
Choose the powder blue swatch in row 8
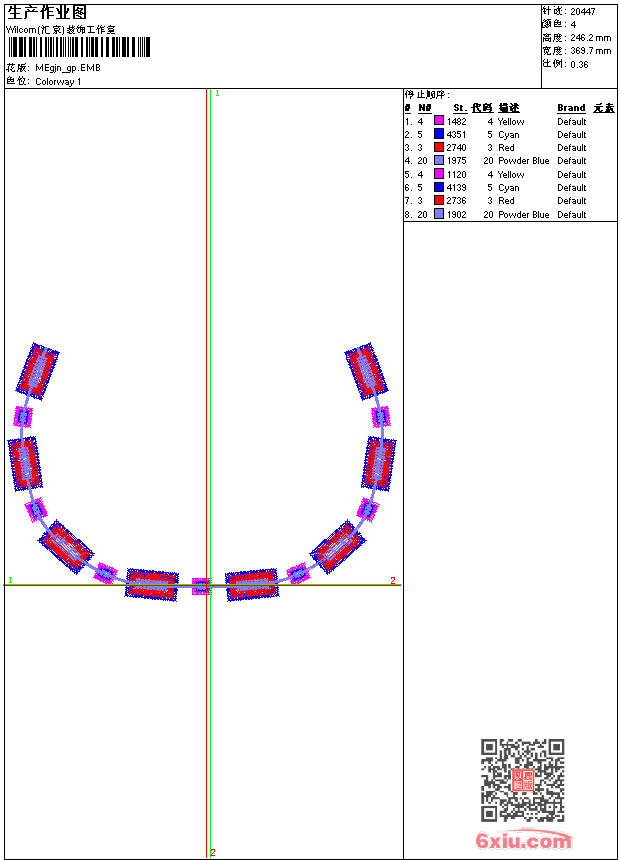pyautogui.click(x=439, y=214)
